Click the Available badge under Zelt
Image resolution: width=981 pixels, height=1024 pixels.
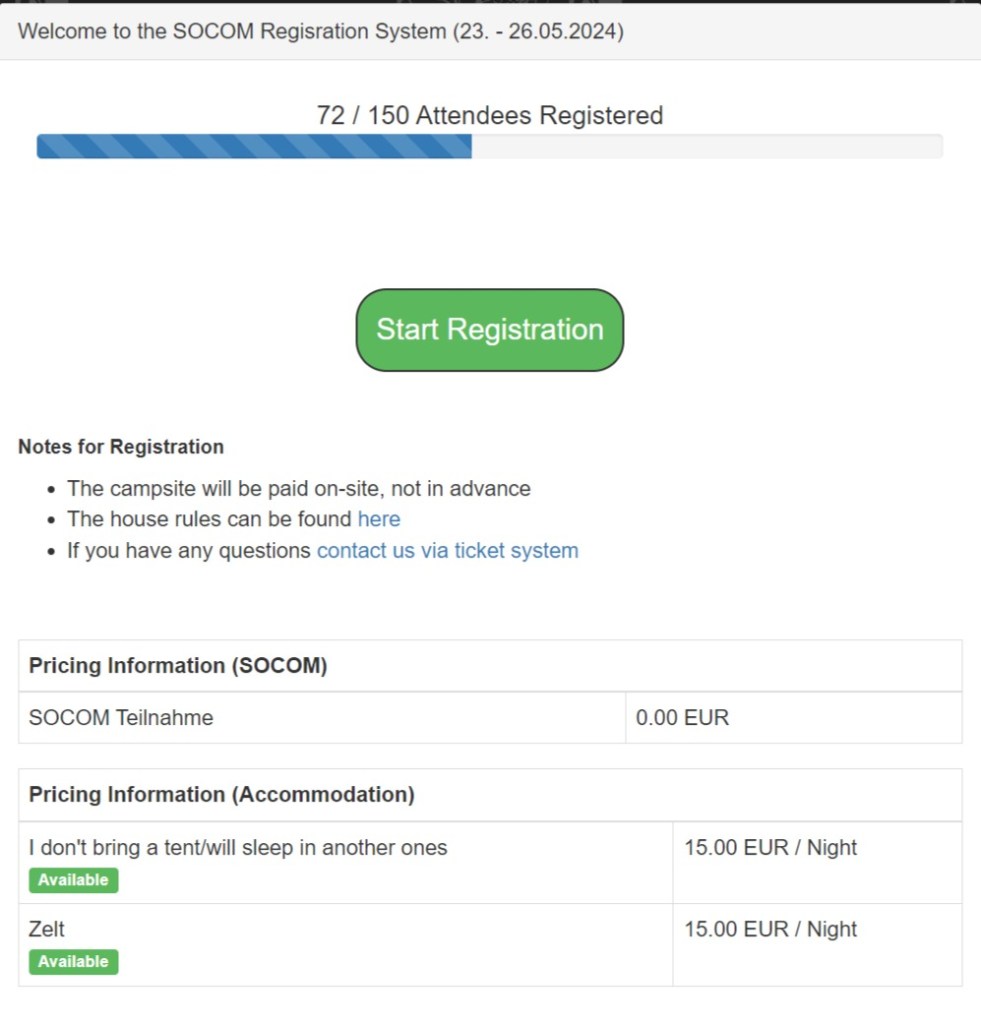click(x=73, y=962)
